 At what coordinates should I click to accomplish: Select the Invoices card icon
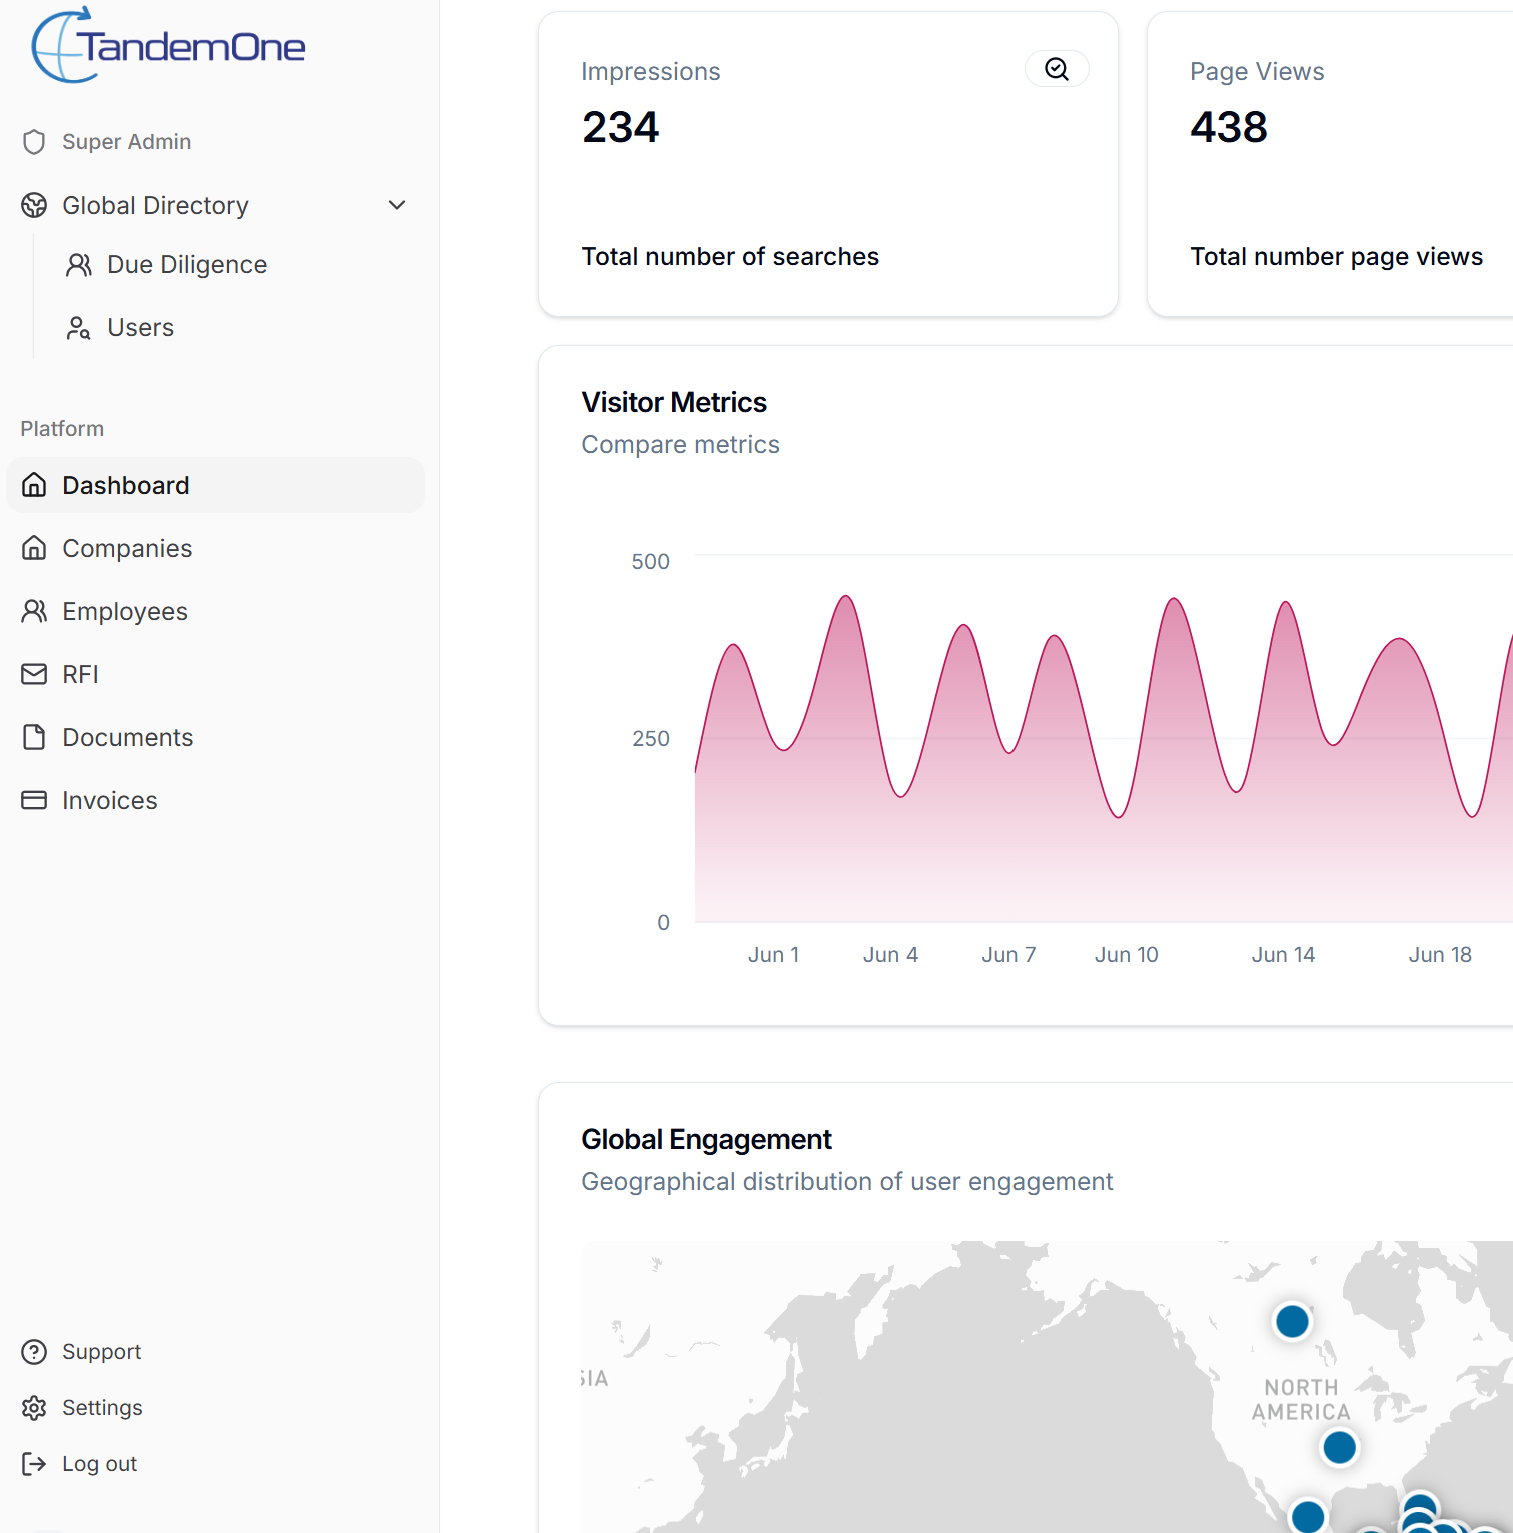point(34,800)
